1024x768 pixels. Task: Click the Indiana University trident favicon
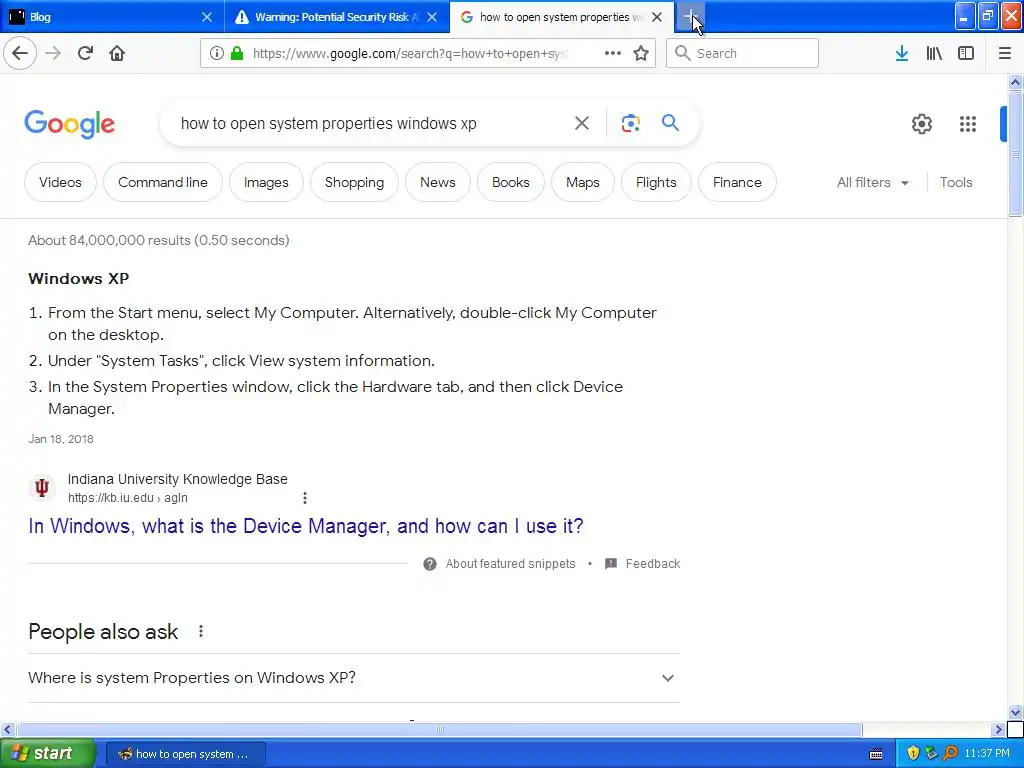tap(42, 488)
